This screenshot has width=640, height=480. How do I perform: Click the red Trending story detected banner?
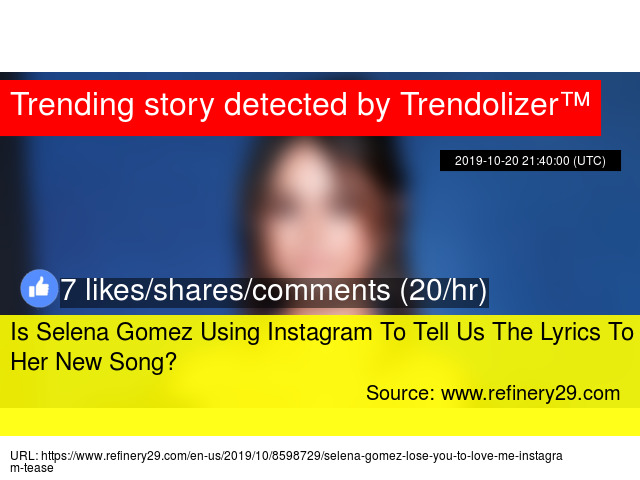click(x=300, y=108)
